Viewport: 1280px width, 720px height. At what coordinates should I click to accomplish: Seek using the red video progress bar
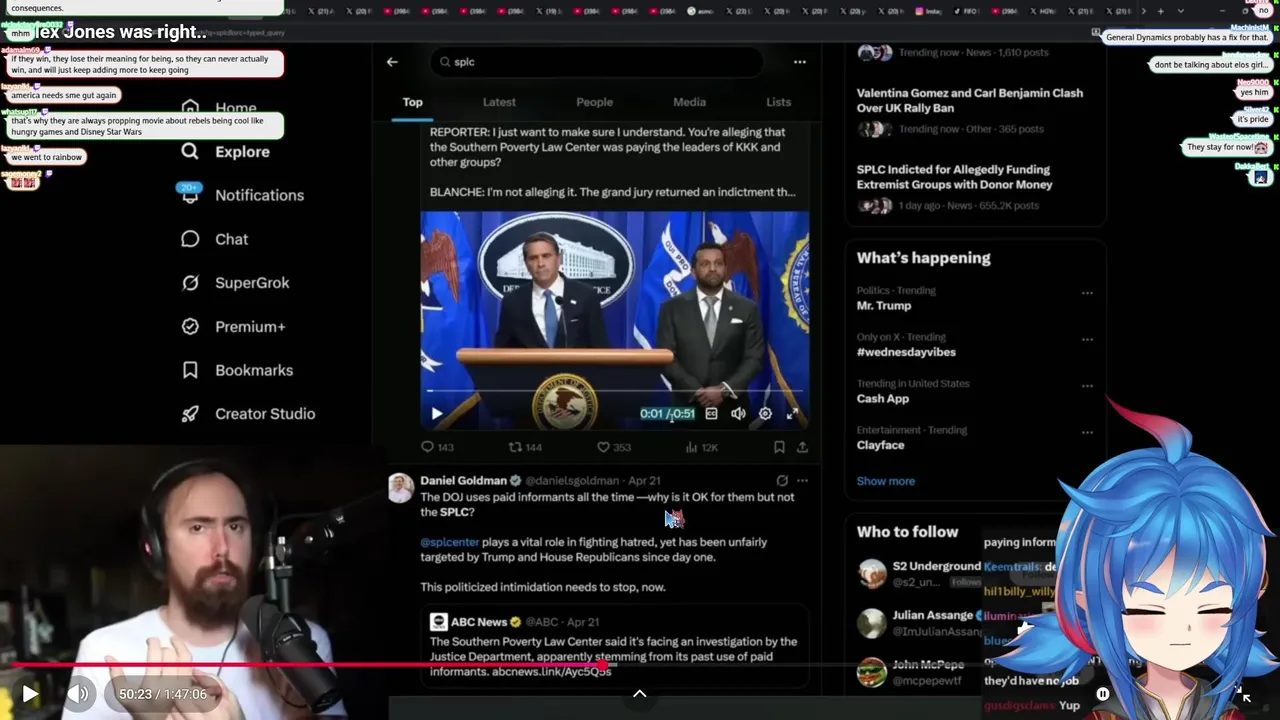point(640,665)
